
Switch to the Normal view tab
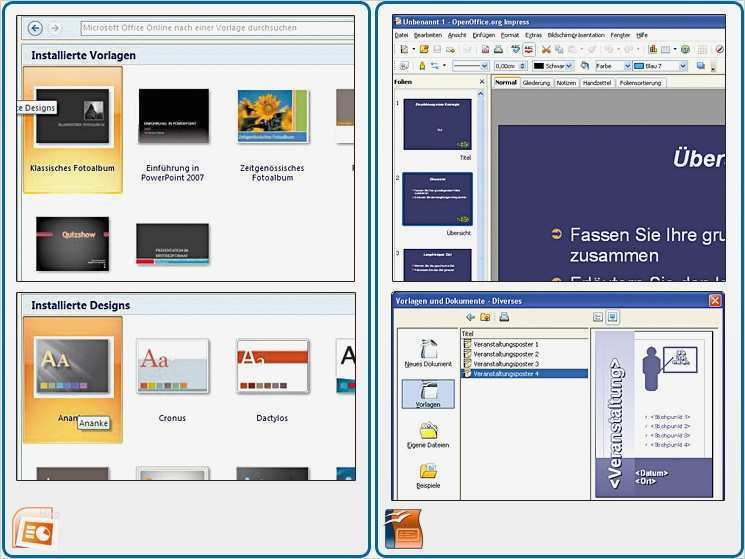506,82
